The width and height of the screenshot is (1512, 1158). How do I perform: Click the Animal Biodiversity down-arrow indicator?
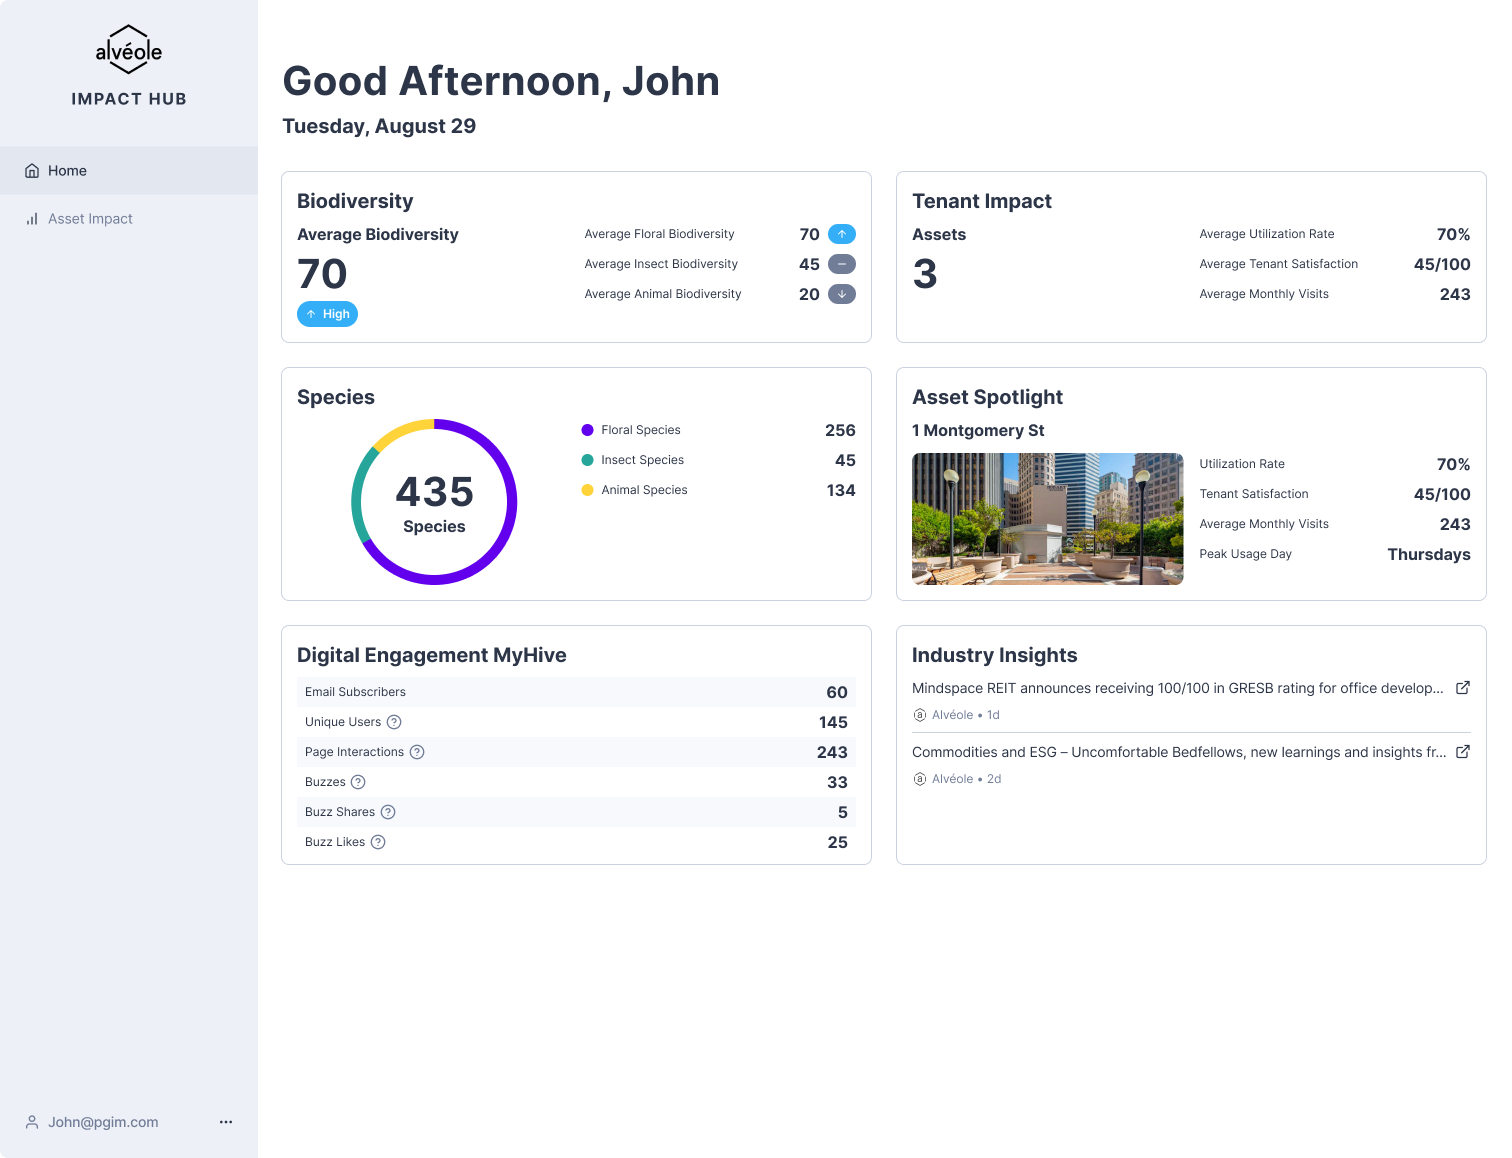click(842, 294)
